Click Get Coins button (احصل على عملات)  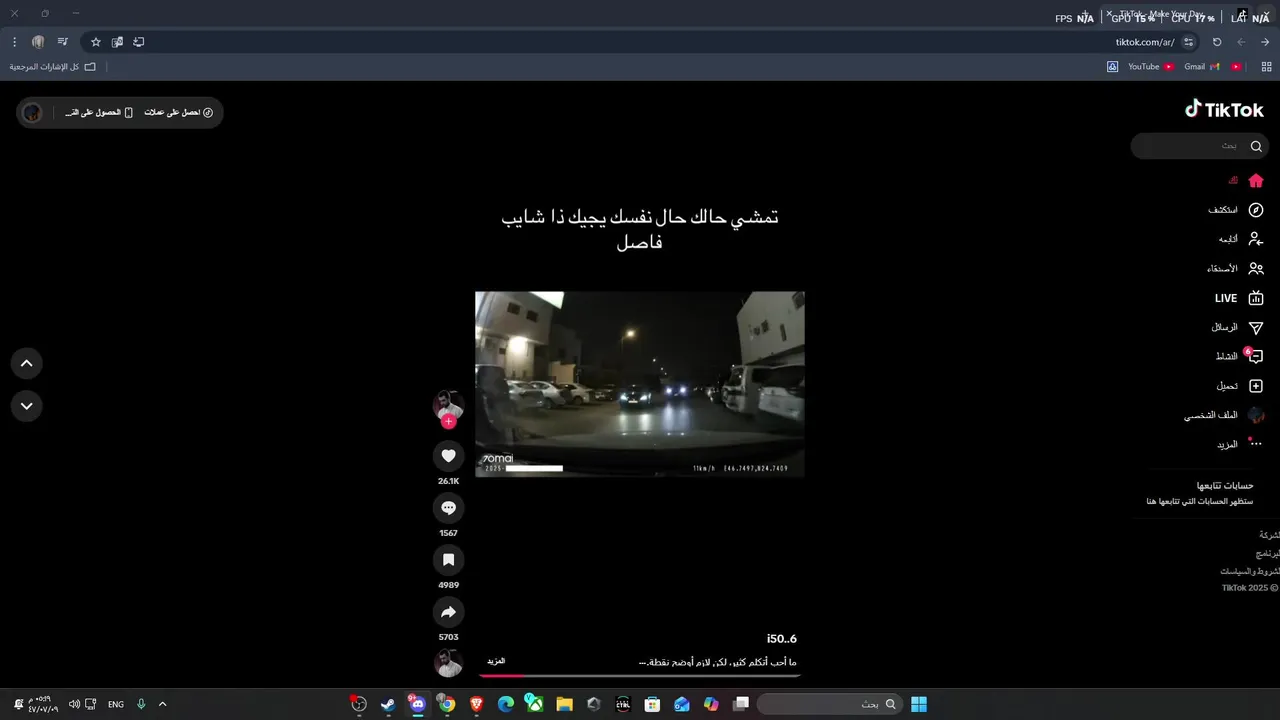(178, 112)
